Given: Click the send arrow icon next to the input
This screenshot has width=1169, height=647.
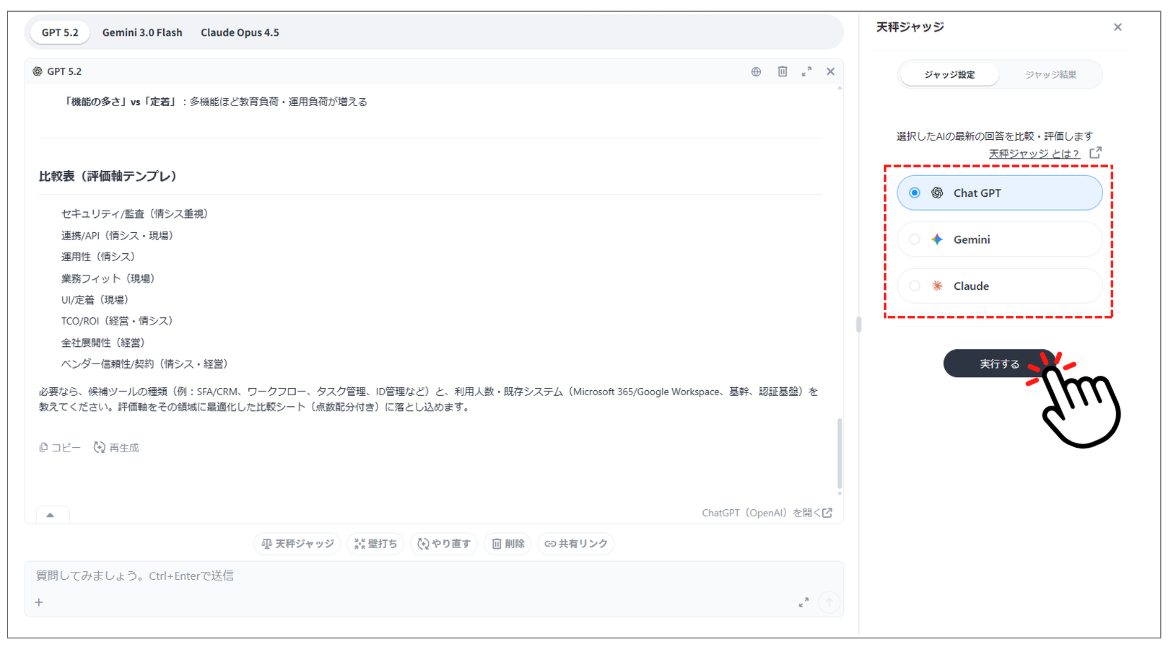Looking at the screenshot, I should point(829,602).
